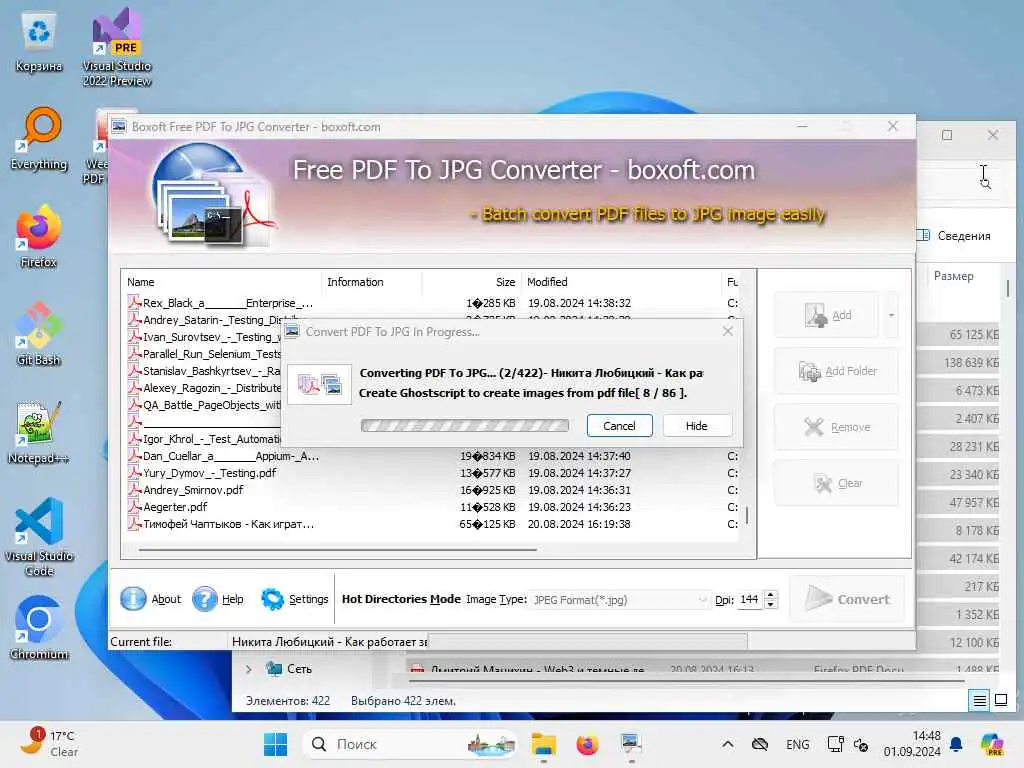This screenshot has width=1024, height=768.
Task: Select Сеть in Explorer navigation pane
Action: point(290,669)
